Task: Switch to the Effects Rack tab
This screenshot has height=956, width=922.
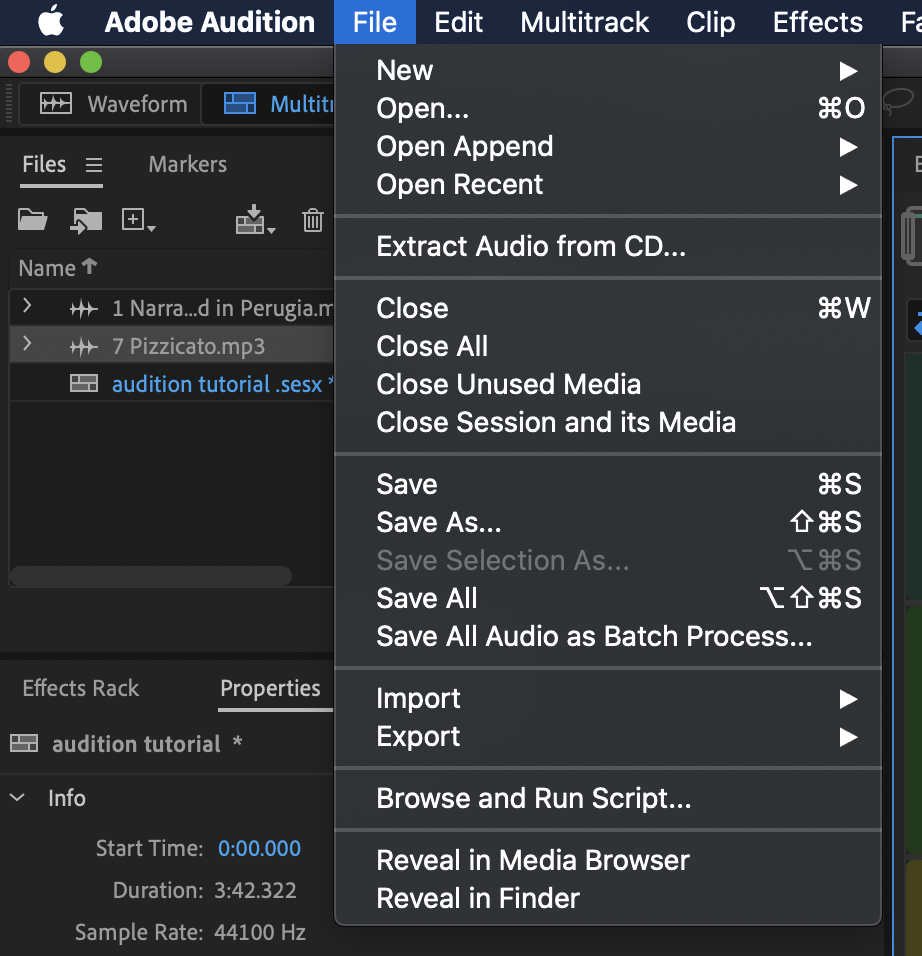Action: point(80,688)
